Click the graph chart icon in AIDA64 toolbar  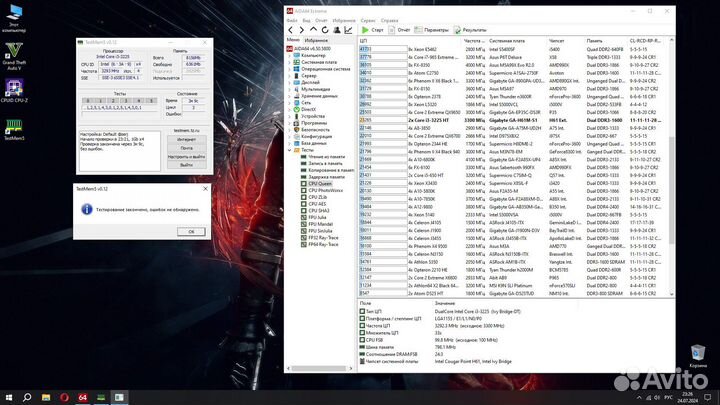348,30
